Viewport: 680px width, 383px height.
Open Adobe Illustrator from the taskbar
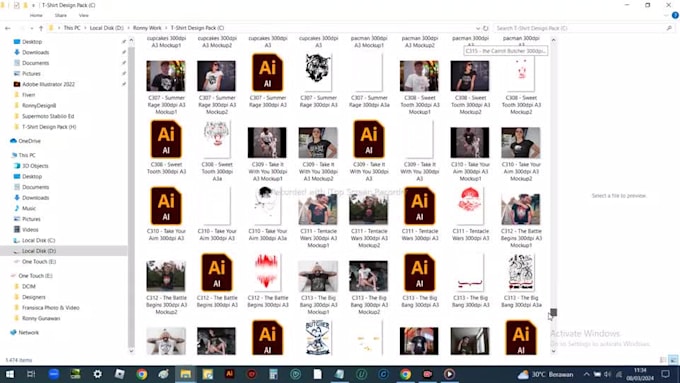[229, 374]
